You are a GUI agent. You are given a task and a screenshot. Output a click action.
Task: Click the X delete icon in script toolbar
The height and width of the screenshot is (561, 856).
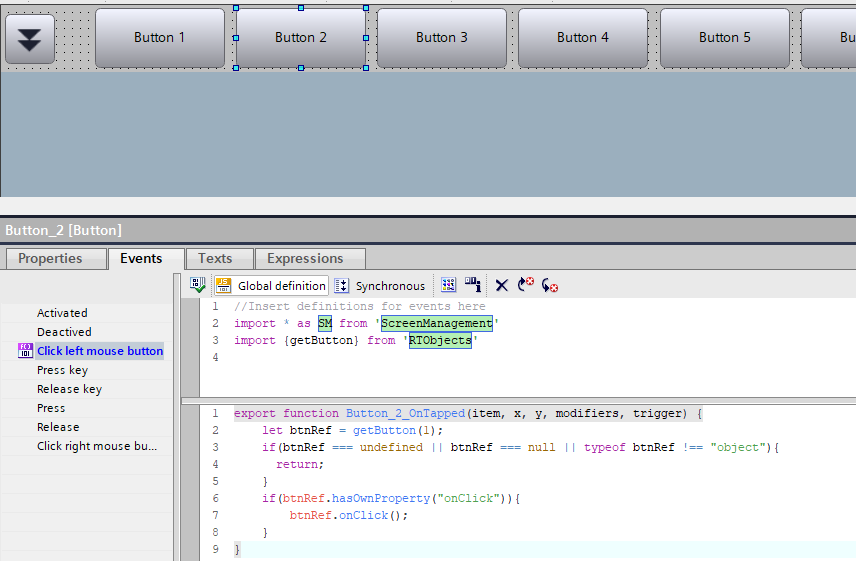(501, 285)
